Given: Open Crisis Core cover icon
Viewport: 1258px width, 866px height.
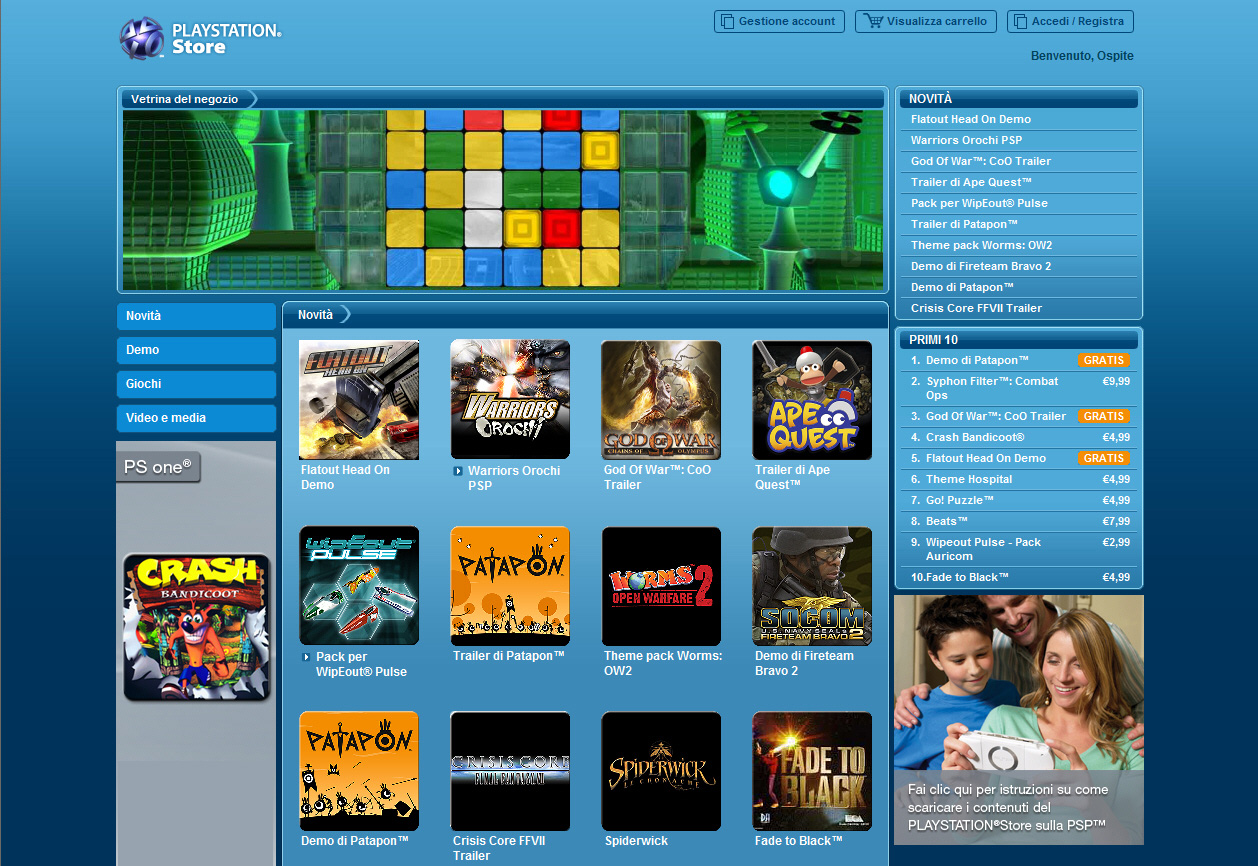Looking at the screenshot, I should (510, 771).
